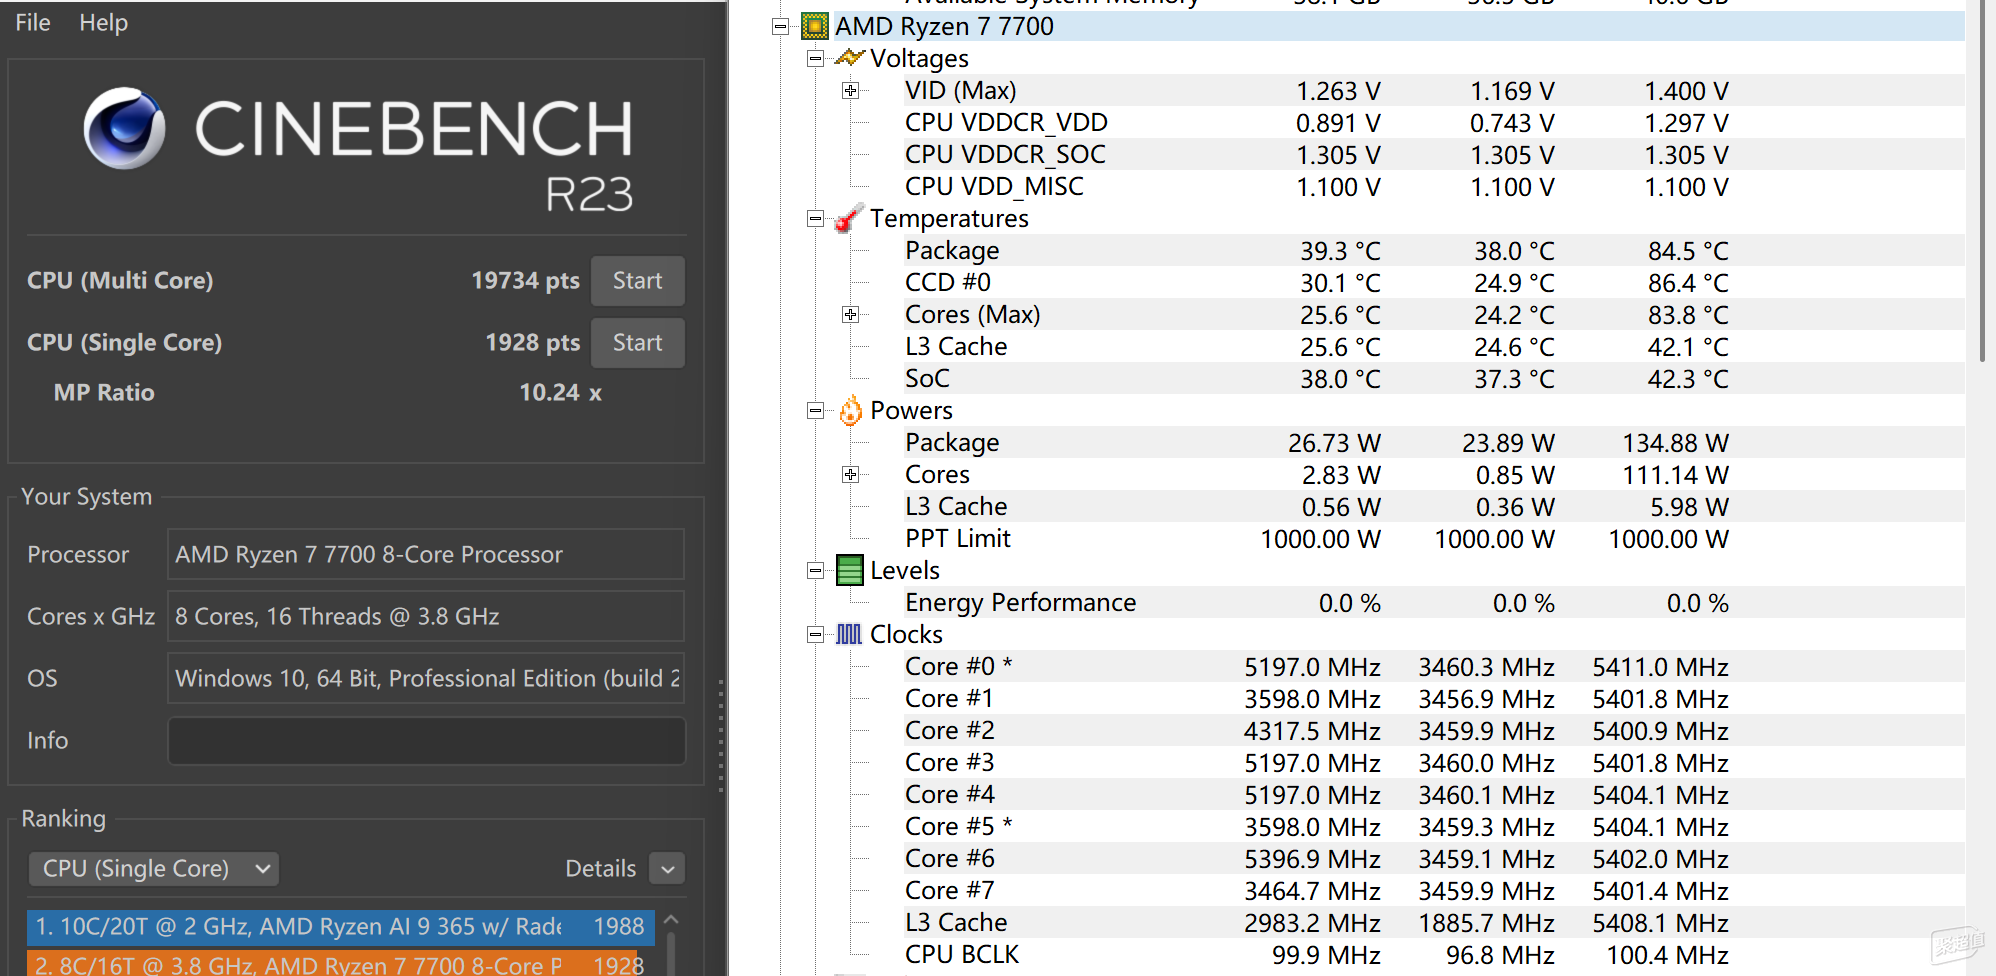1996x976 pixels.
Task: Collapse the Levels section
Action: click(815, 571)
